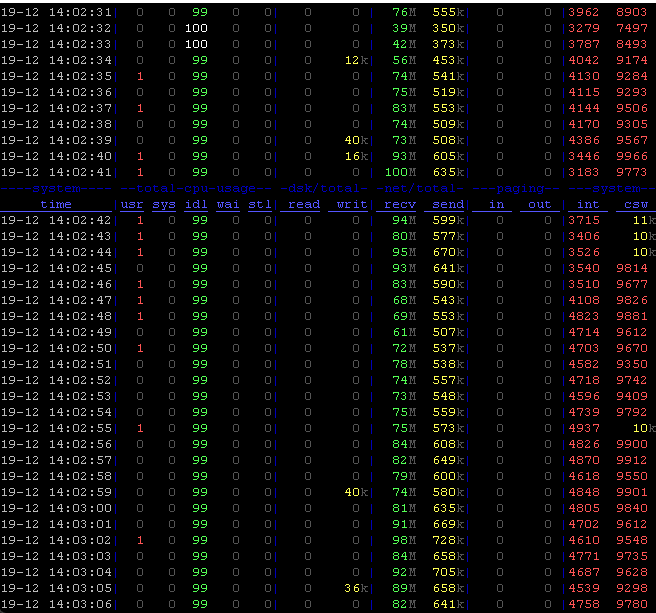Click idl value 100 in the 14:02:33 row
Viewport: 656px width, 613px height.
coord(196,44)
